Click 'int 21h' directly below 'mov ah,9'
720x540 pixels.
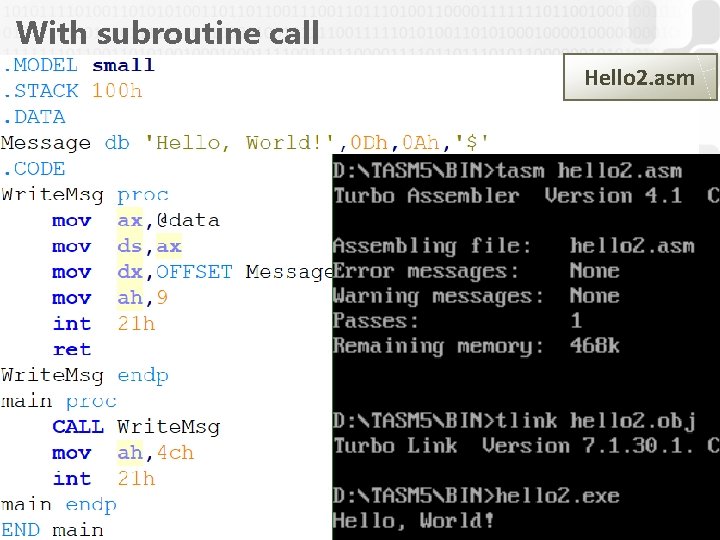(104, 323)
